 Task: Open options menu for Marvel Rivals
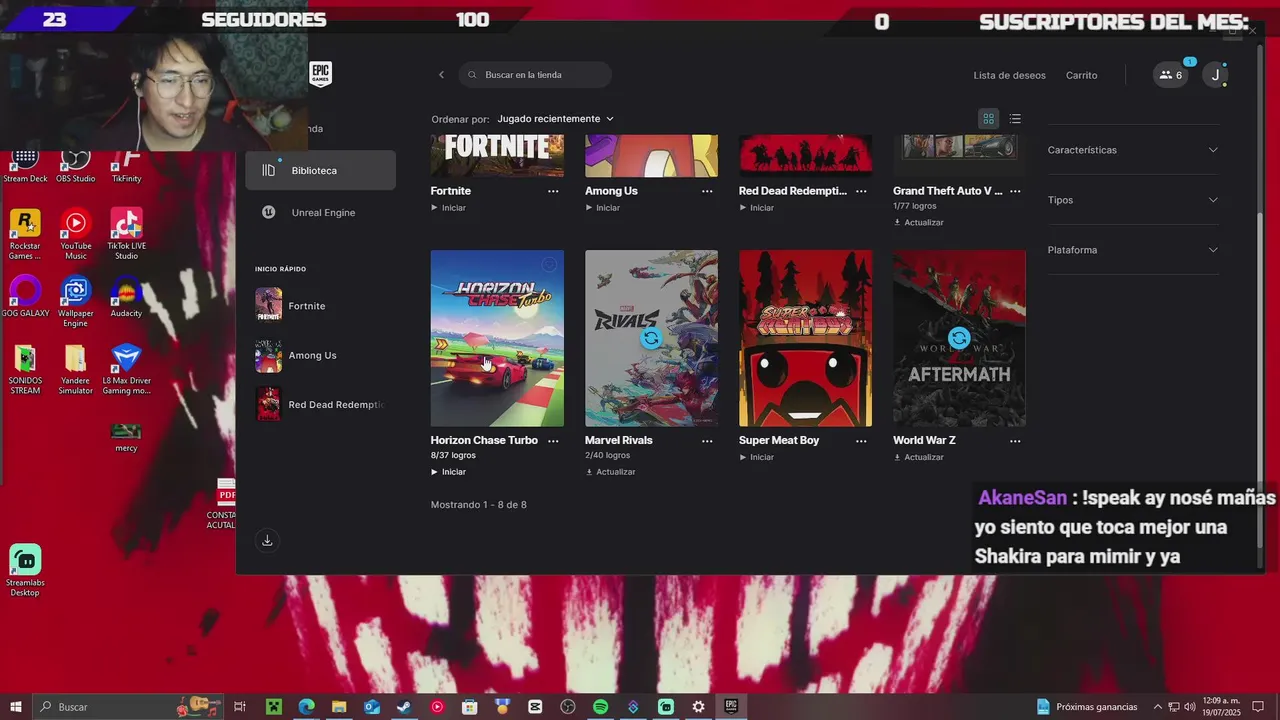coord(707,441)
